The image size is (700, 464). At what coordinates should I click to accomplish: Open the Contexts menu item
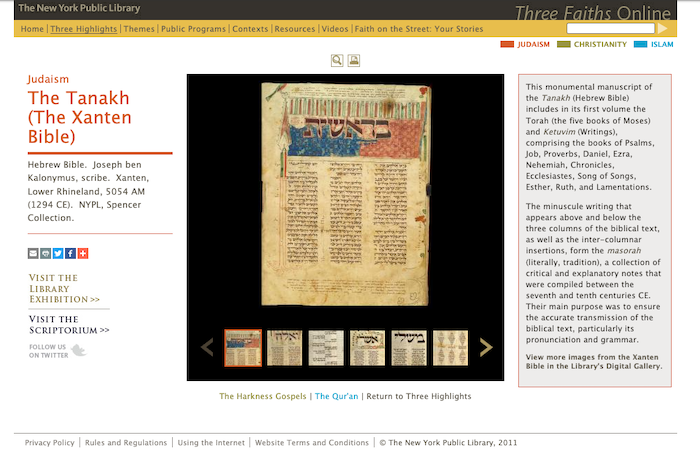click(250, 29)
